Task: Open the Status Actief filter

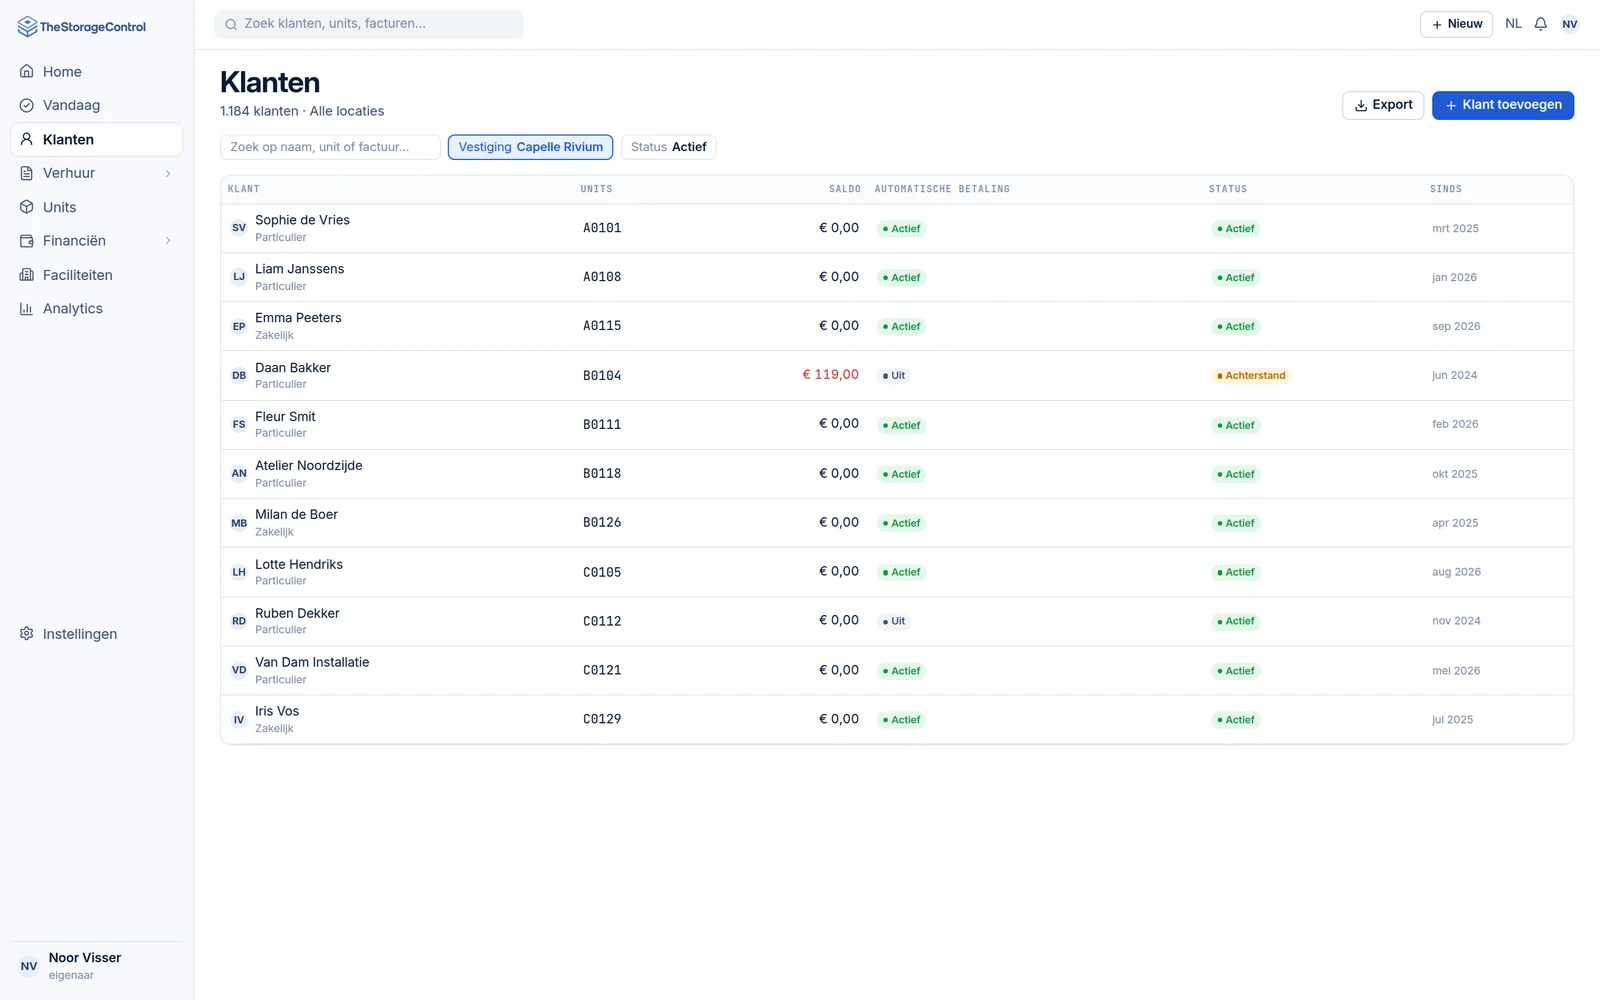Action: tap(668, 147)
